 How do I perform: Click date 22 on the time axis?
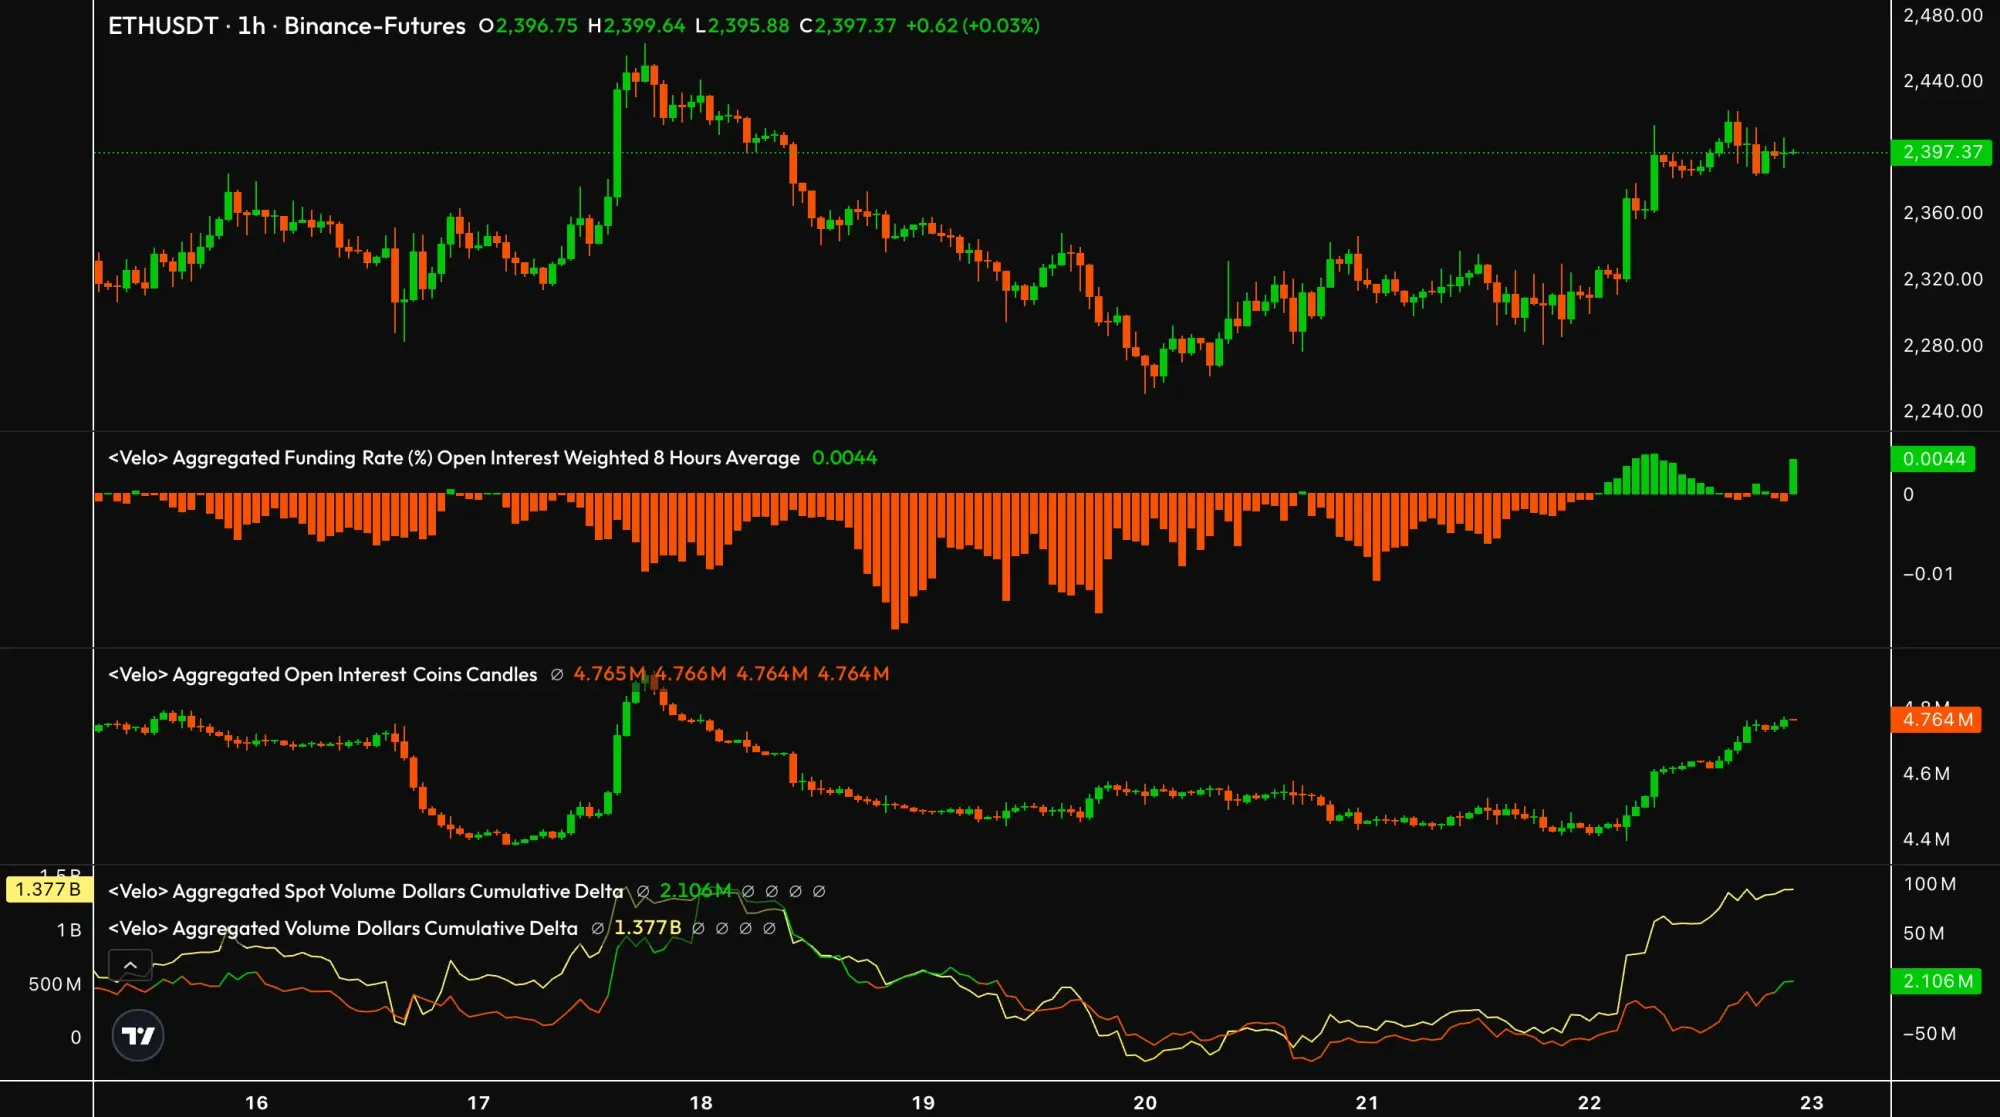[1589, 1102]
